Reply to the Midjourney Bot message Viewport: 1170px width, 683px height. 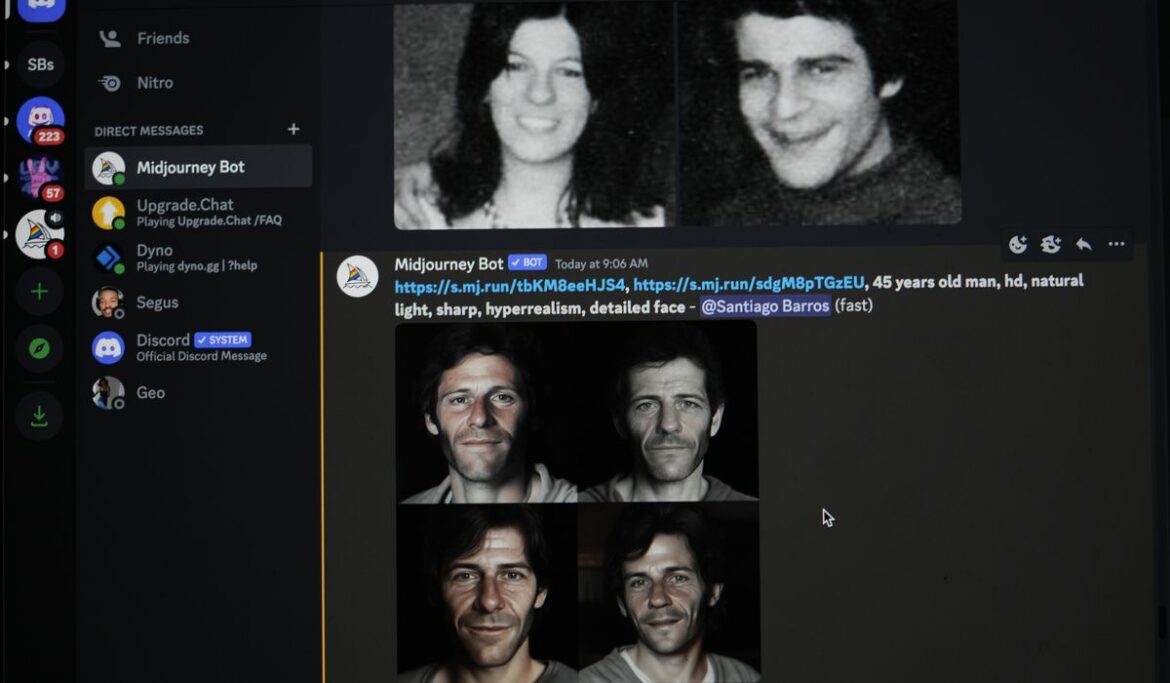tap(1082, 243)
